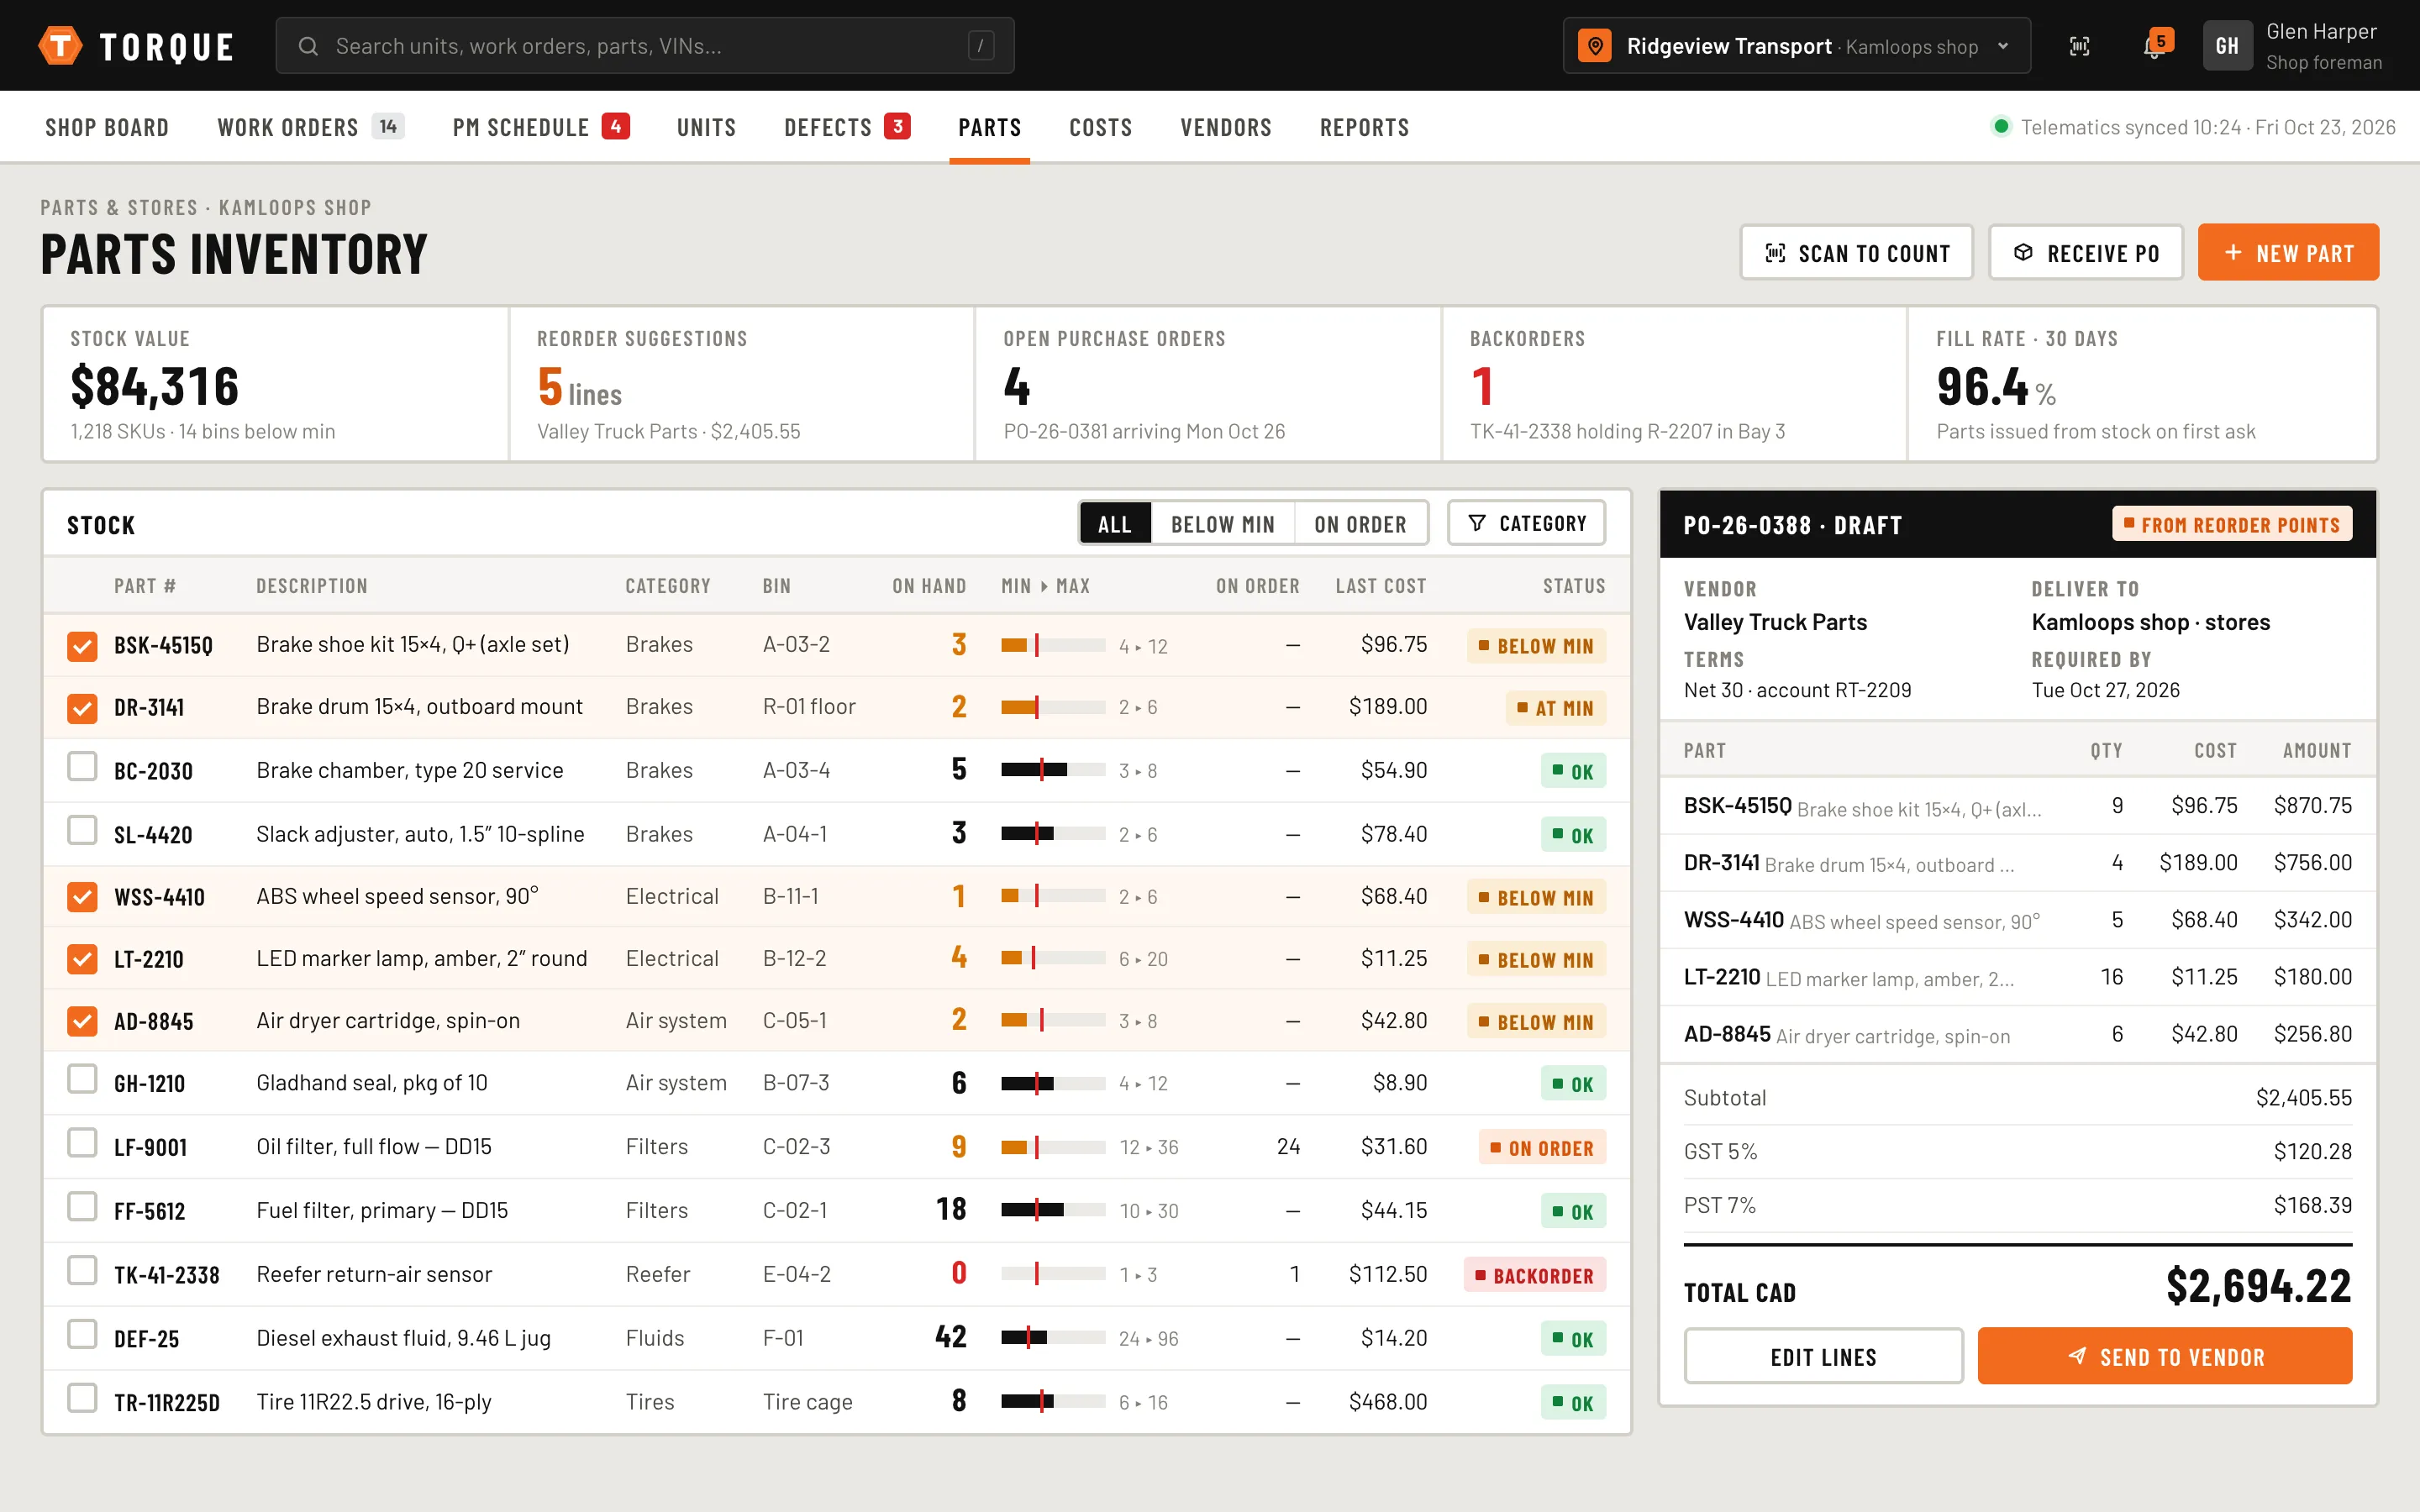Screen dimensions: 2420x1512
Task: Create a New Part
Action: coord(2288,253)
